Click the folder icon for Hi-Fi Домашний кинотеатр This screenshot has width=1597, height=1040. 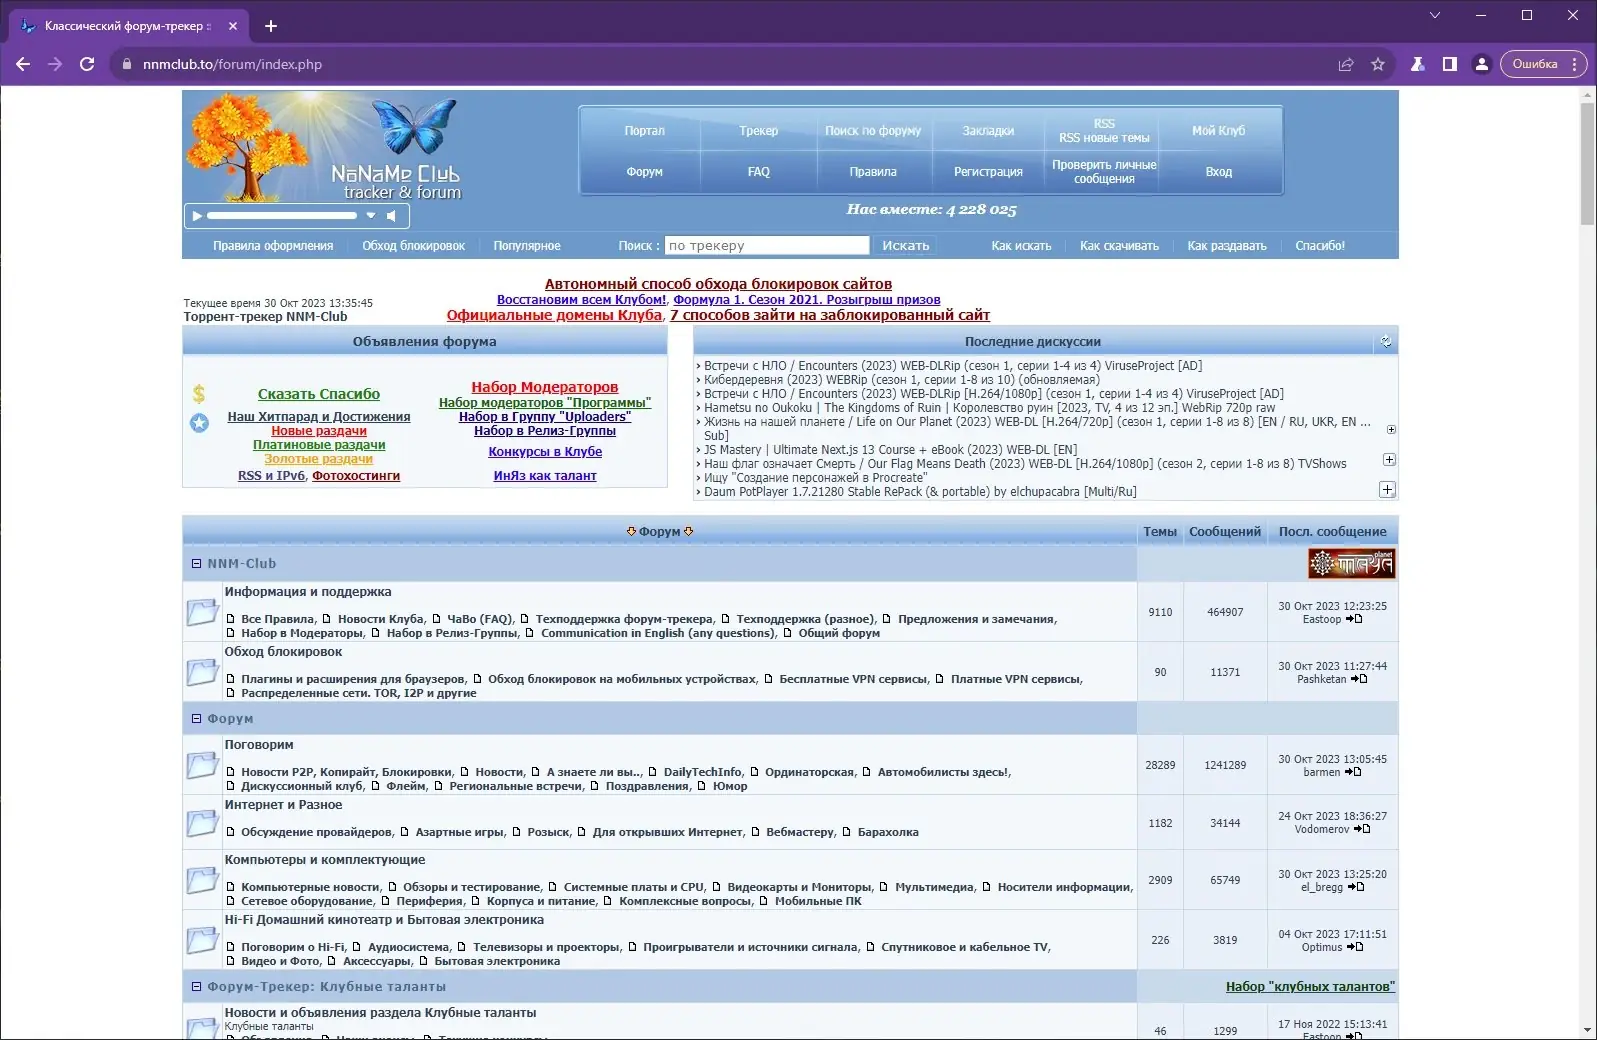point(202,940)
